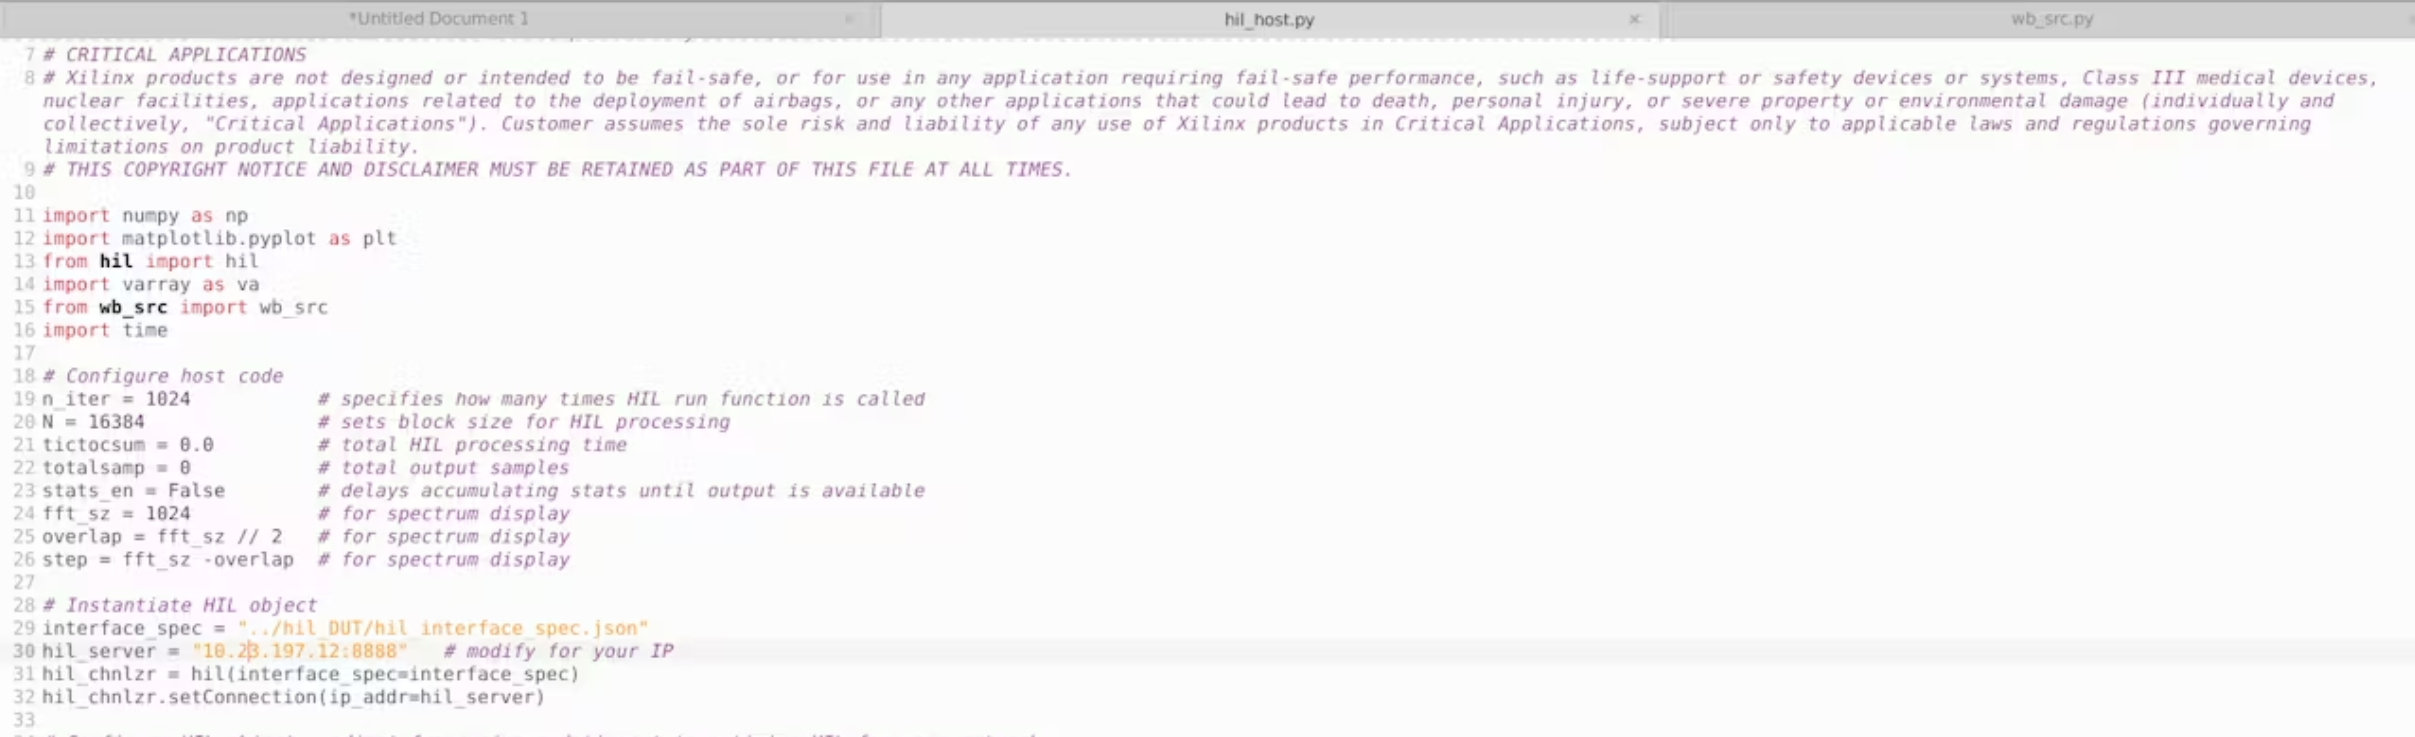Click 'from wb_src import wb_src' line
This screenshot has height=737, width=2415.
tap(185, 307)
